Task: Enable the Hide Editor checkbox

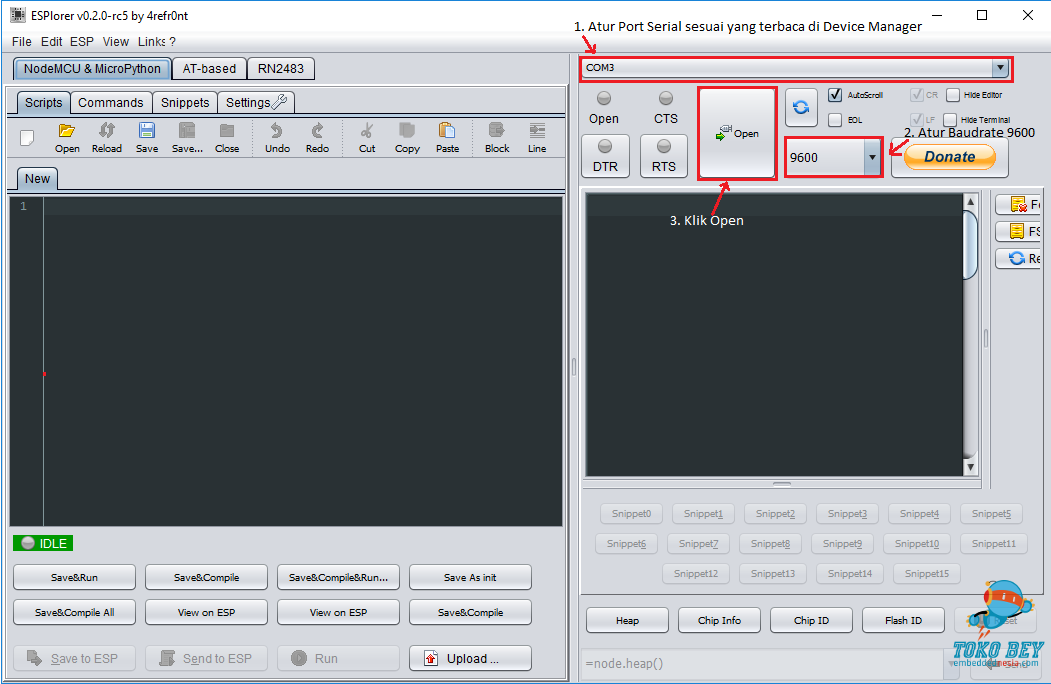Action: coord(952,95)
